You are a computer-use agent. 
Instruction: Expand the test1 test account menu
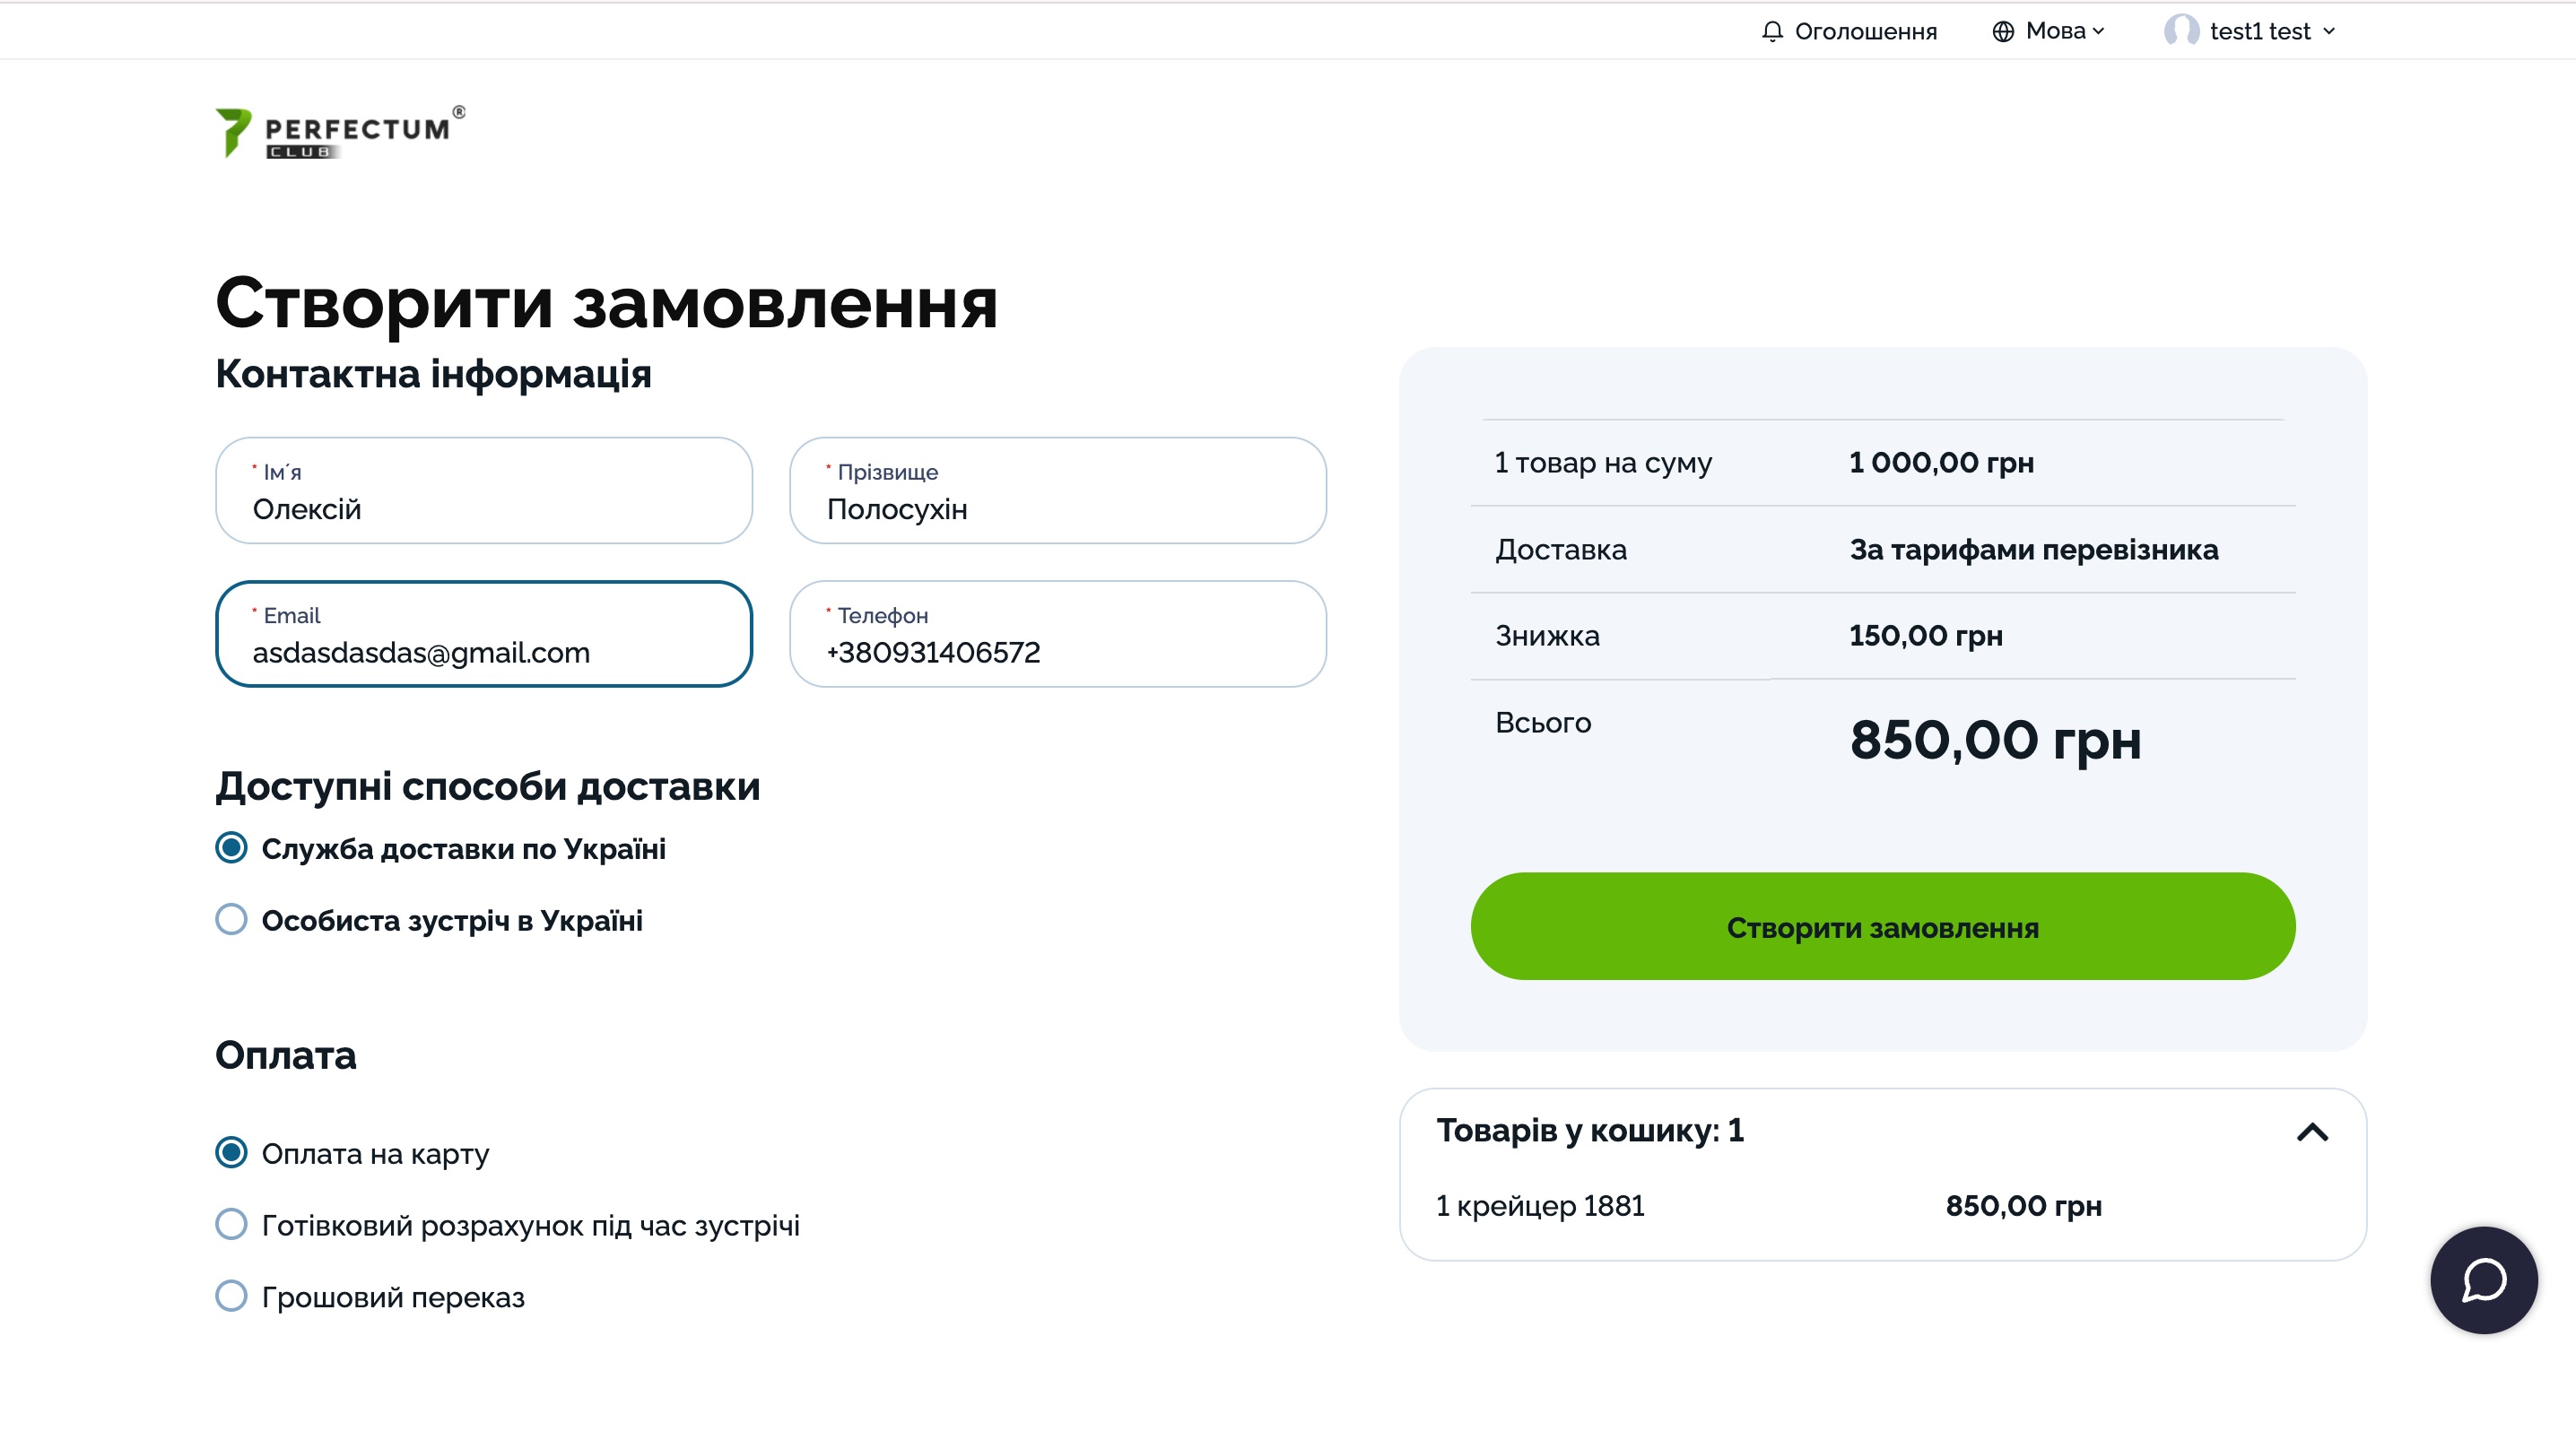tap(2271, 31)
